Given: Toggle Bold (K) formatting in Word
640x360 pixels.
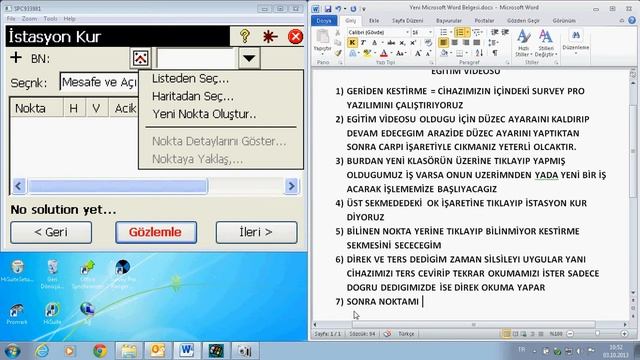Looking at the screenshot, I should click(x=352, y=42).
